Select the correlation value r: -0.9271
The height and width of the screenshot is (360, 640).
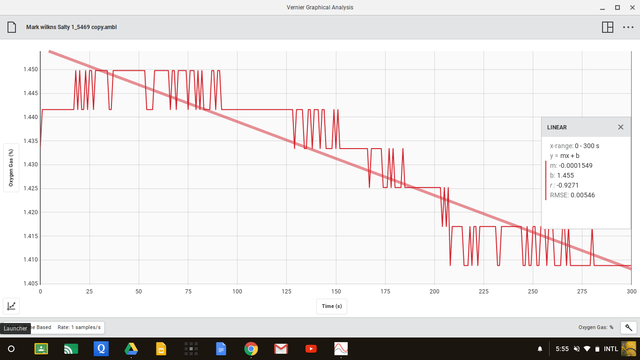click(x=564, y=185)
